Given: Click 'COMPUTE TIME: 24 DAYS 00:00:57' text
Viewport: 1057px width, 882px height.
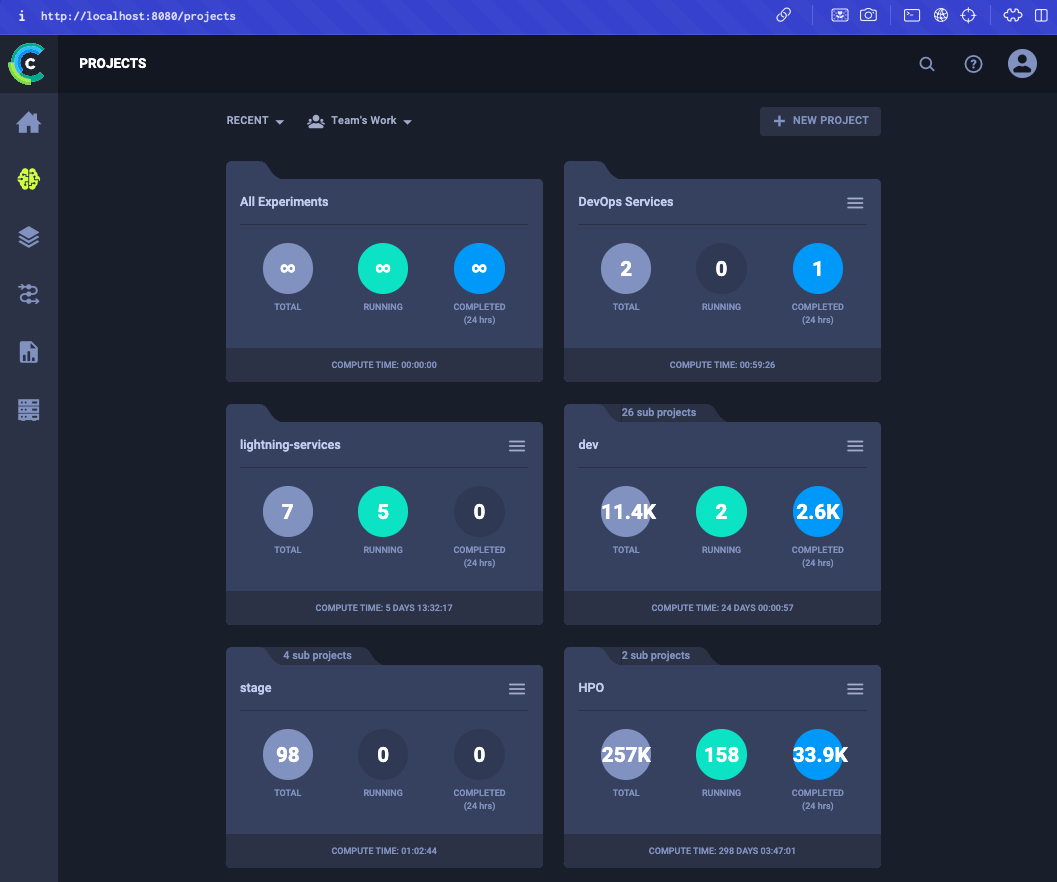Looking at the screenshot, I should pos(722,608).
